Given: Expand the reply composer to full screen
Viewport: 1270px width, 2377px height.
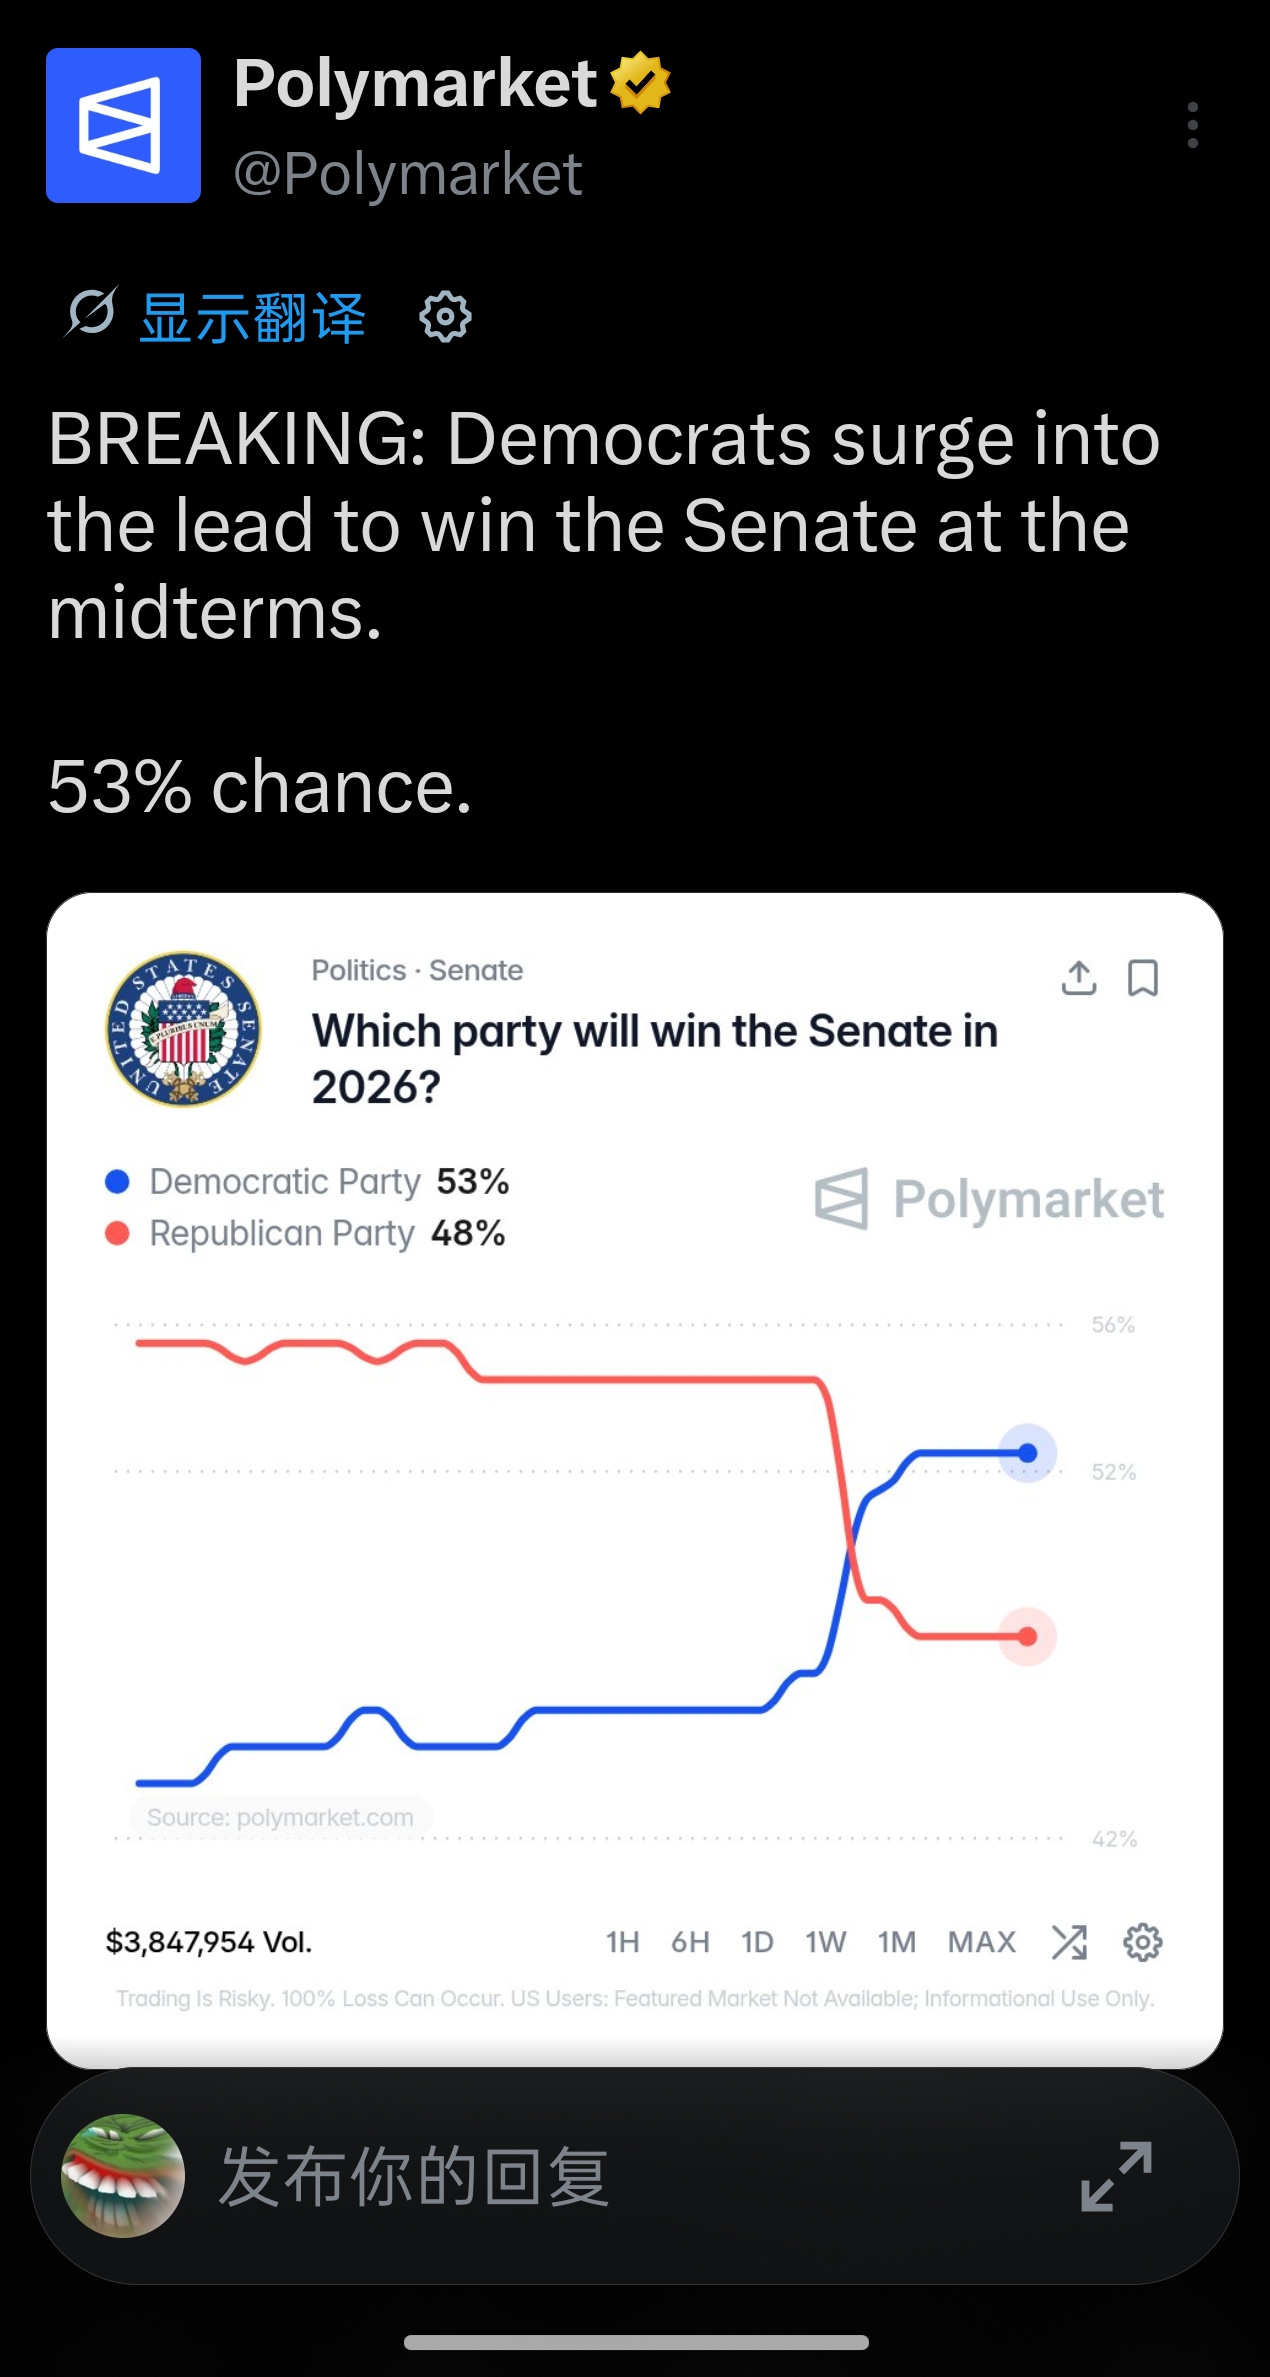Looking at the screenshot, I should pos(1117,2176).
